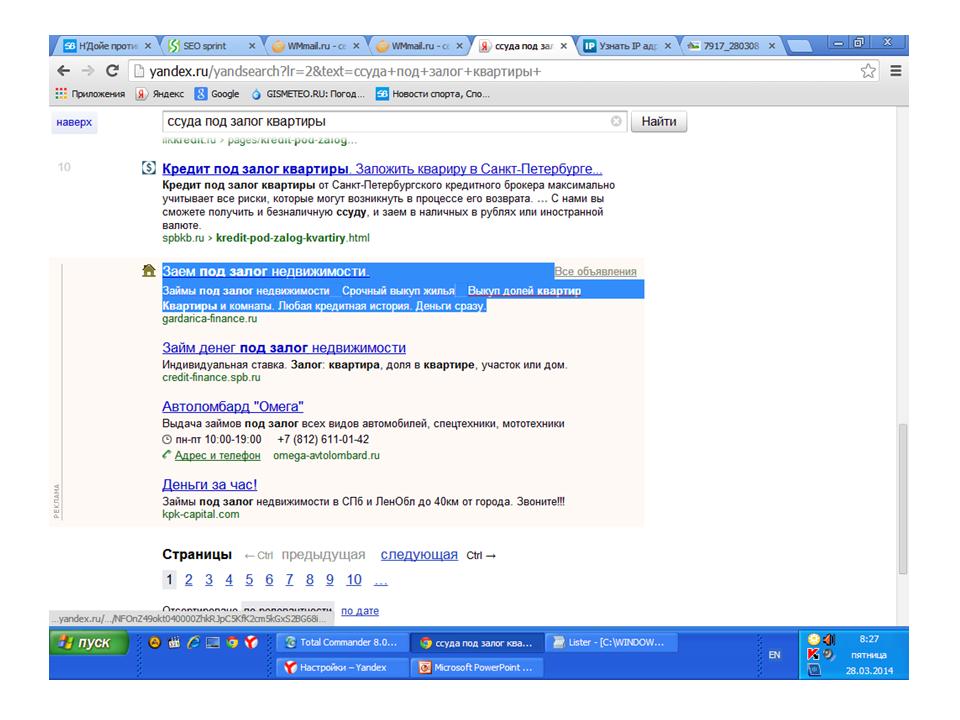Click the credit-finance.spb.ru URL

[211, 377]
